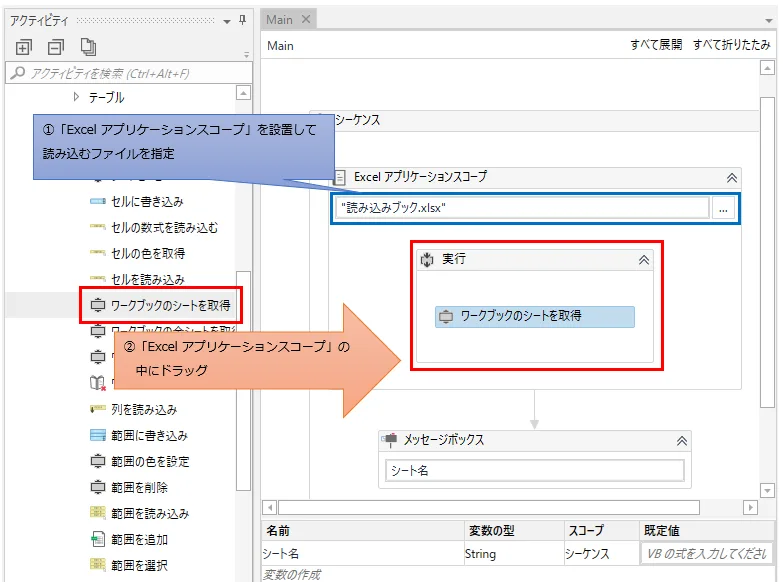Click the default value VB expression field
Viewport: 783px width, 582px height.
click(x=707, y=554)
